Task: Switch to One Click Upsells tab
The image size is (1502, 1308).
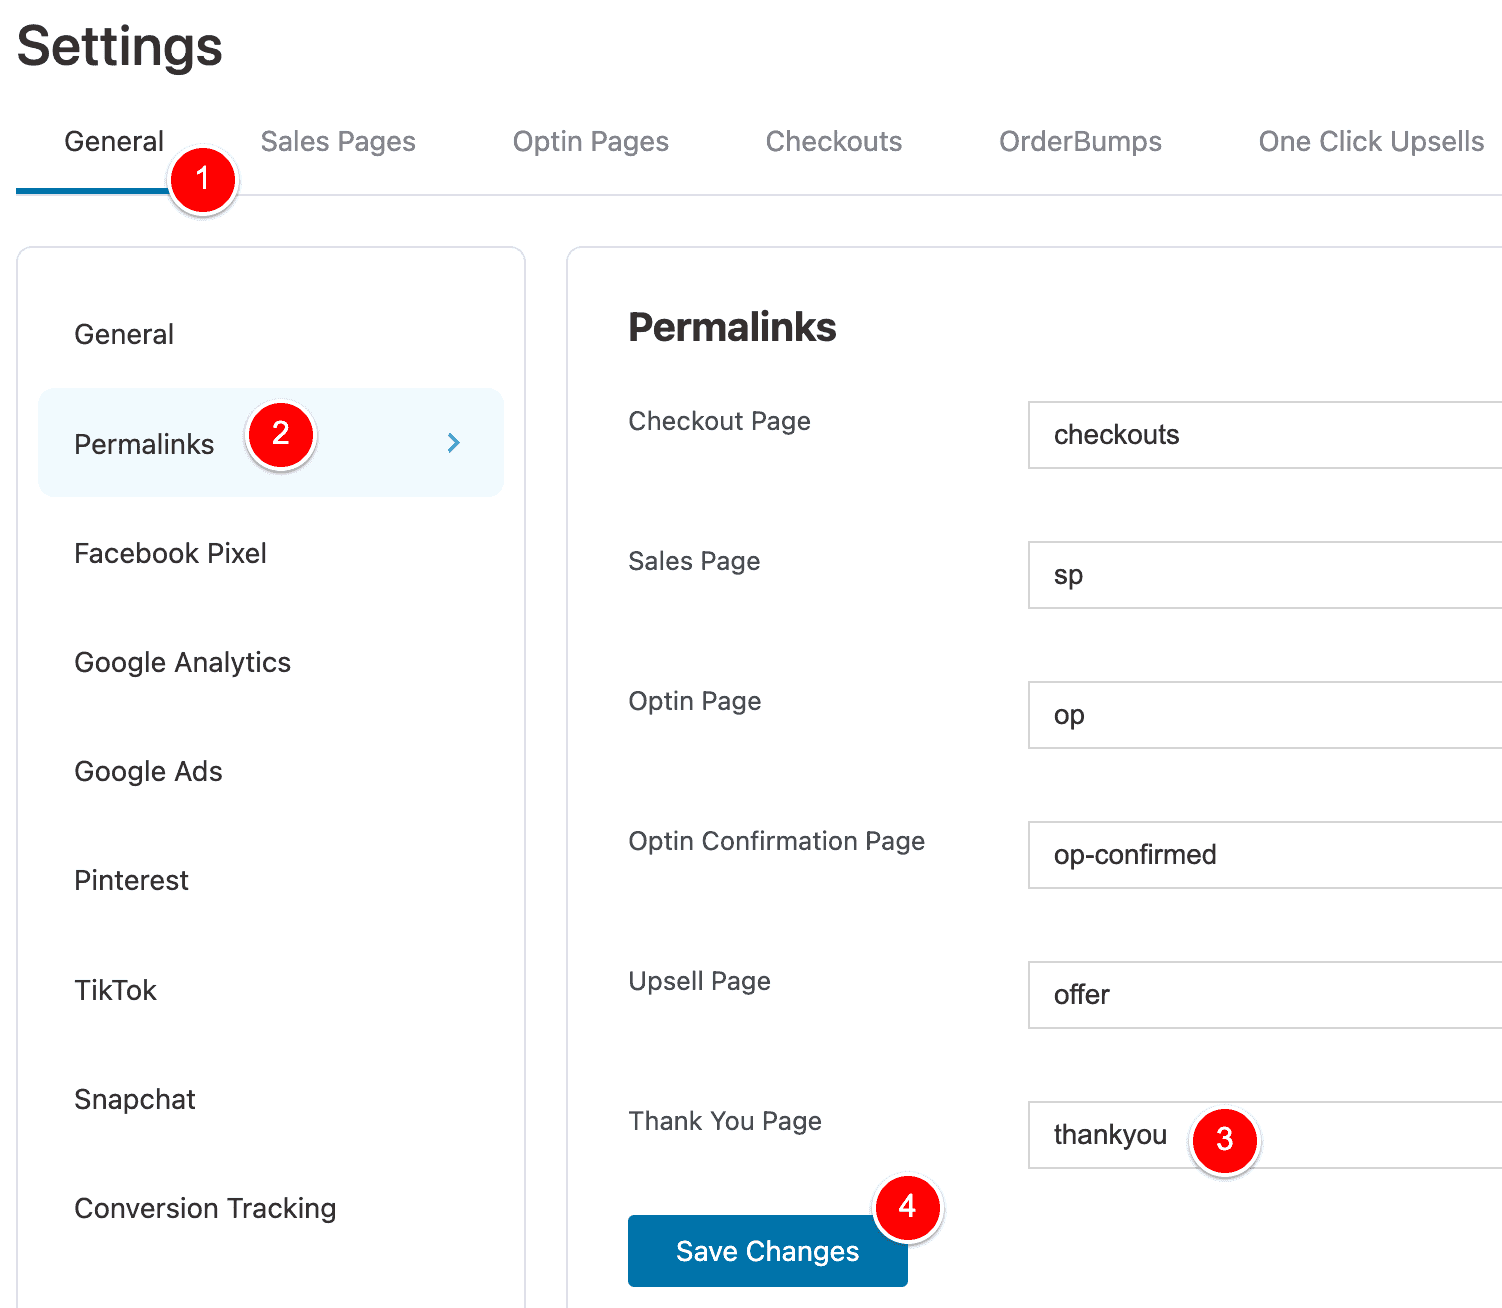Action: point(1371,142)
